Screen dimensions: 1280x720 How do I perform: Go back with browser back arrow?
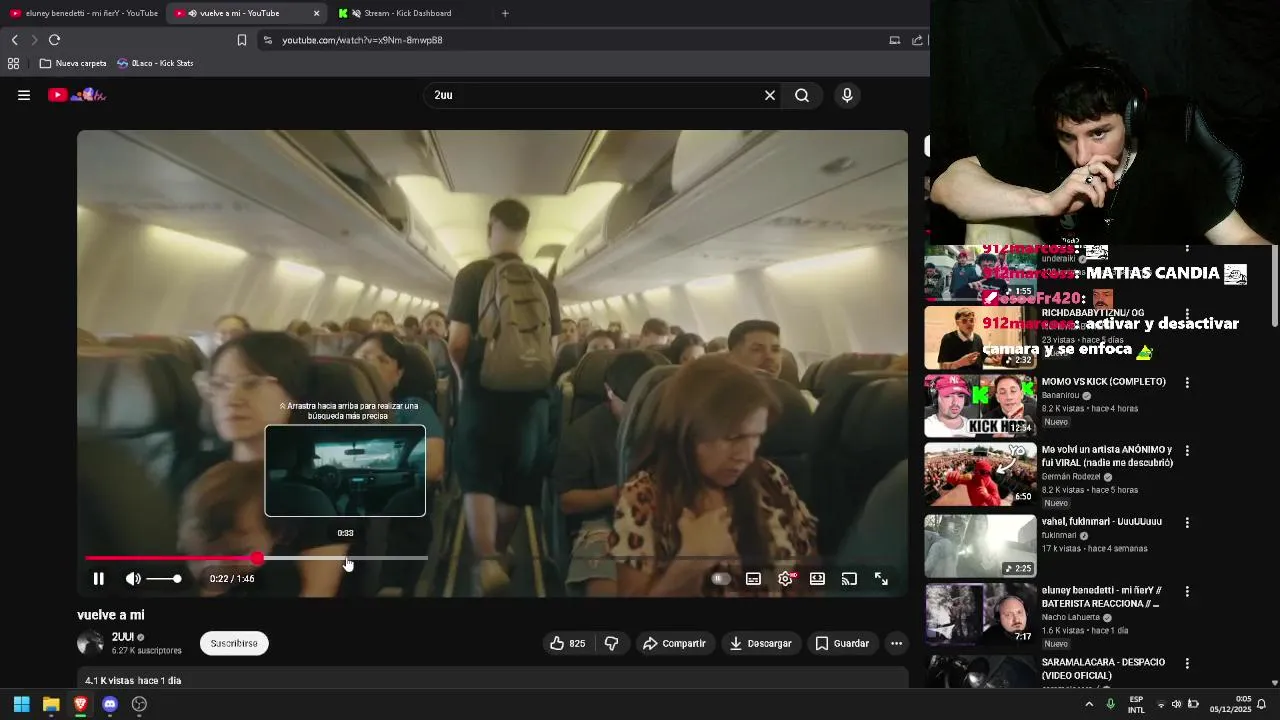15,40
